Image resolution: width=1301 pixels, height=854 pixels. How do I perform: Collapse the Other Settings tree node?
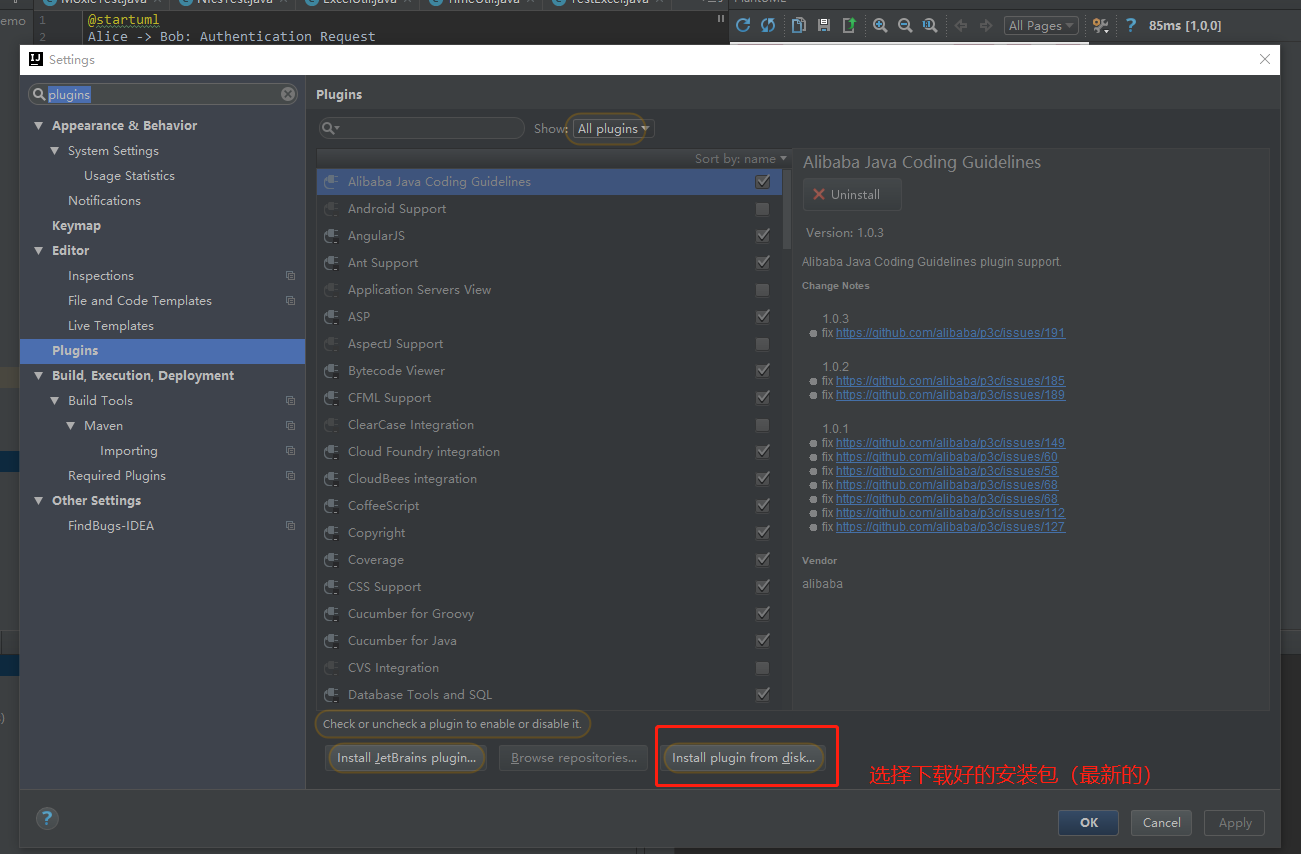pos(39,501)
